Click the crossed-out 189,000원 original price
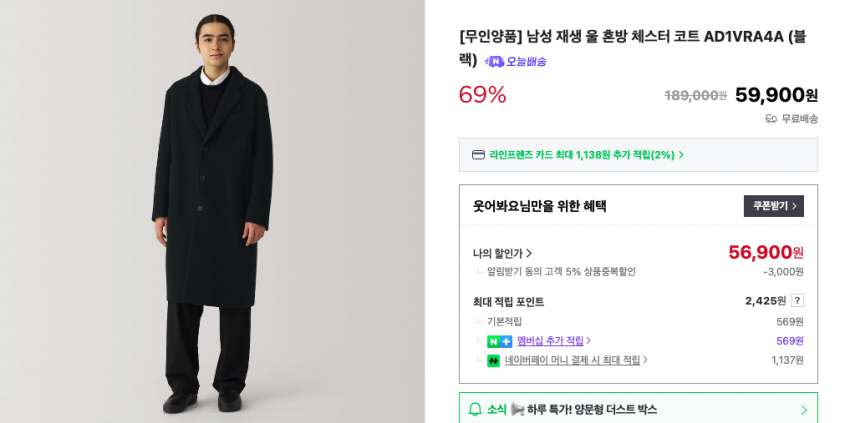The image size is (850, 423). pos(696,96)
